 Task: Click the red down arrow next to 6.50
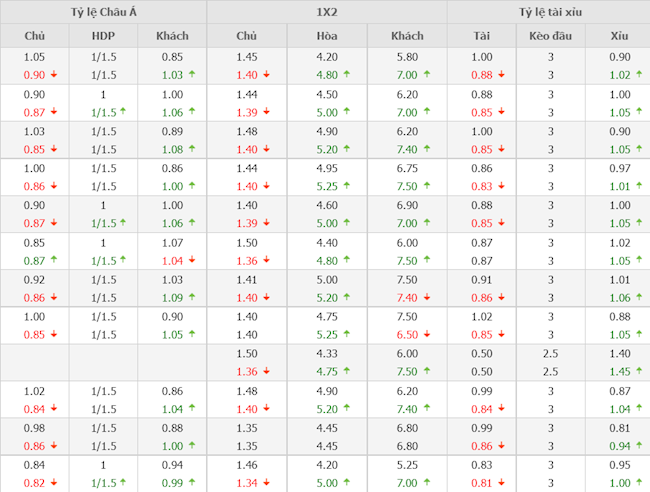[x=431, y=335]
